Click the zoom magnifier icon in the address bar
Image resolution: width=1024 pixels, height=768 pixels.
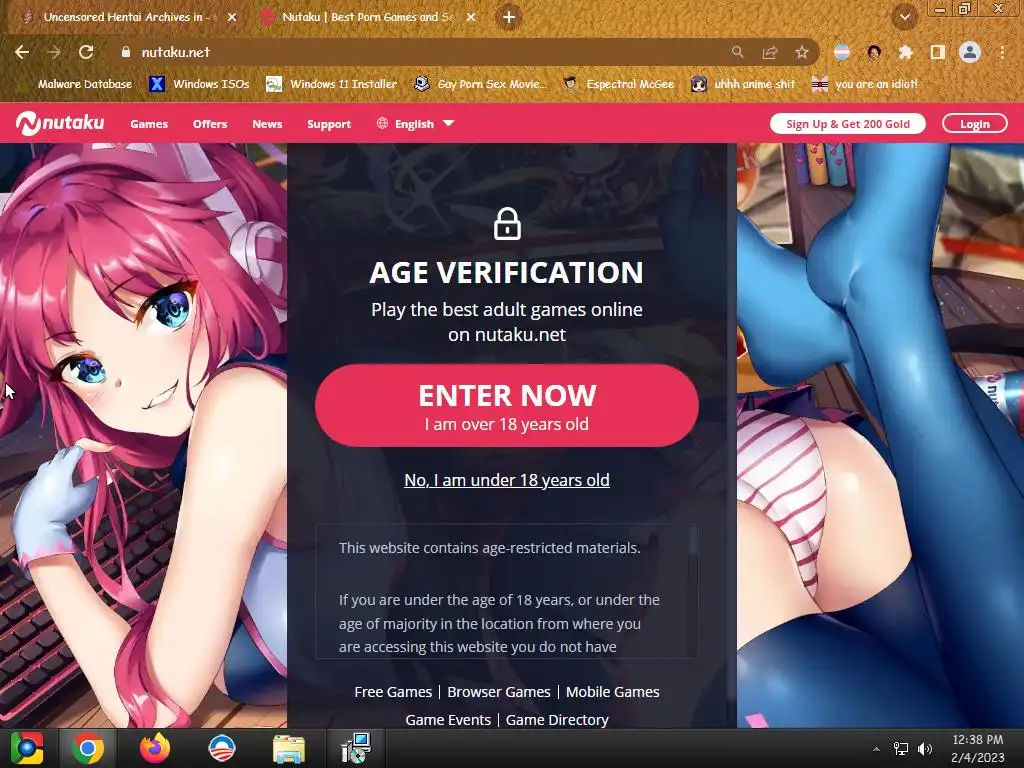pyautogui.click(x=738, y=52)
